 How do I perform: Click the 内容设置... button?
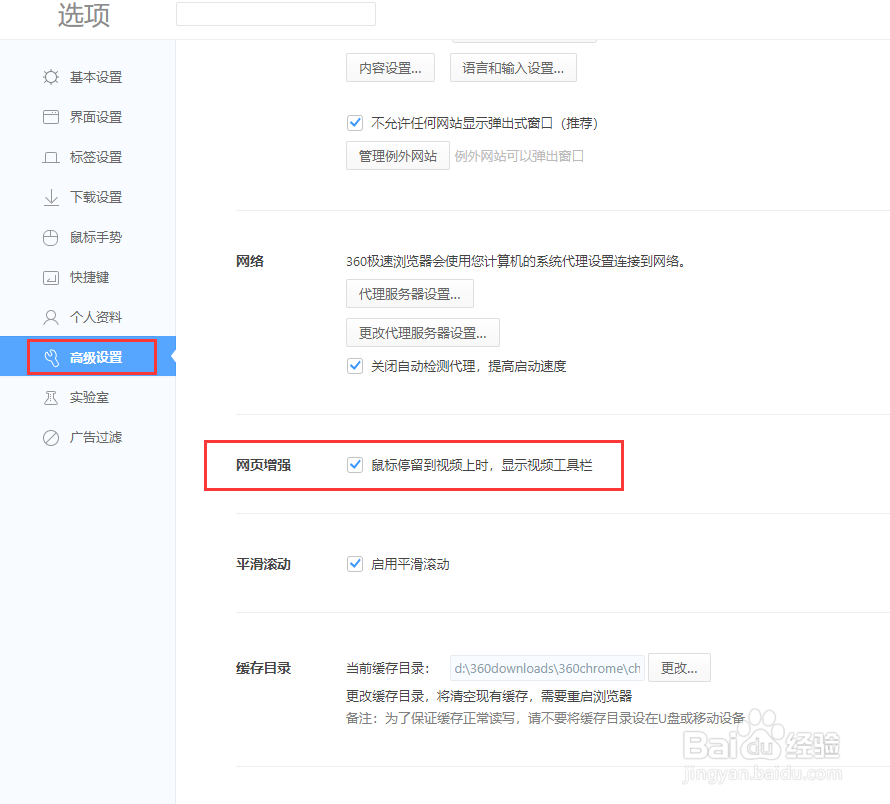tap(391, 68)
